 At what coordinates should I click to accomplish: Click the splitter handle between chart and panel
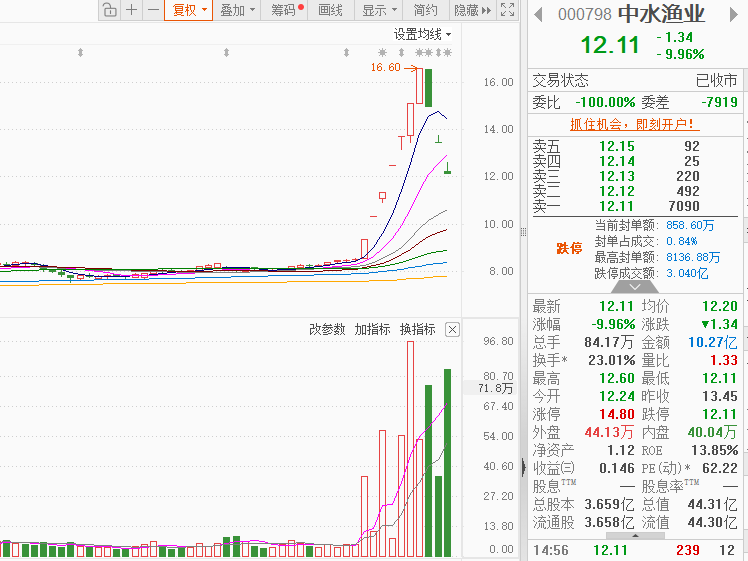[523, 232]
